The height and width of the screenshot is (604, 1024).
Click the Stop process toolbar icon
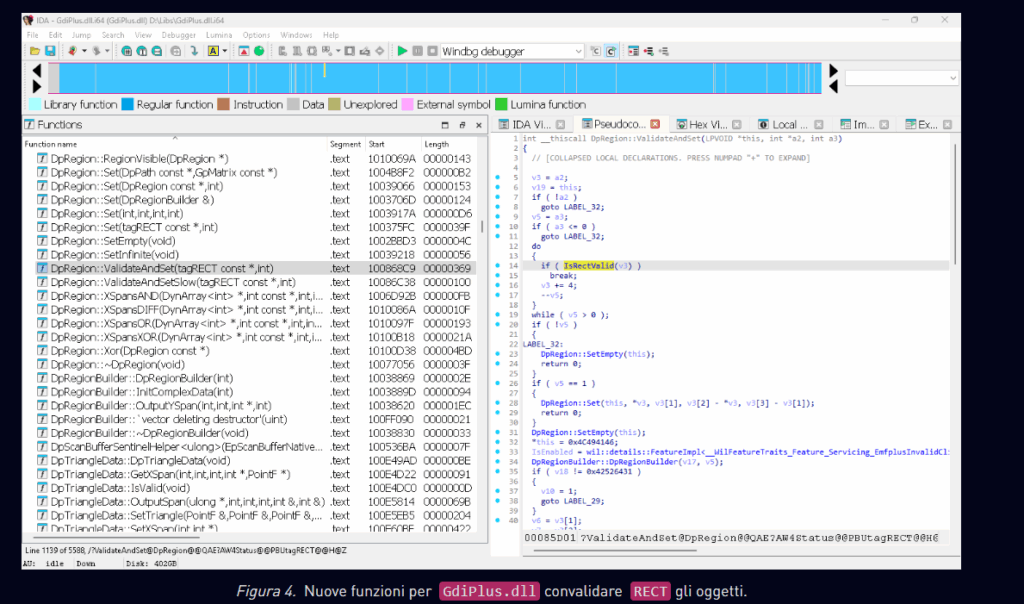(x=431, y=51)
